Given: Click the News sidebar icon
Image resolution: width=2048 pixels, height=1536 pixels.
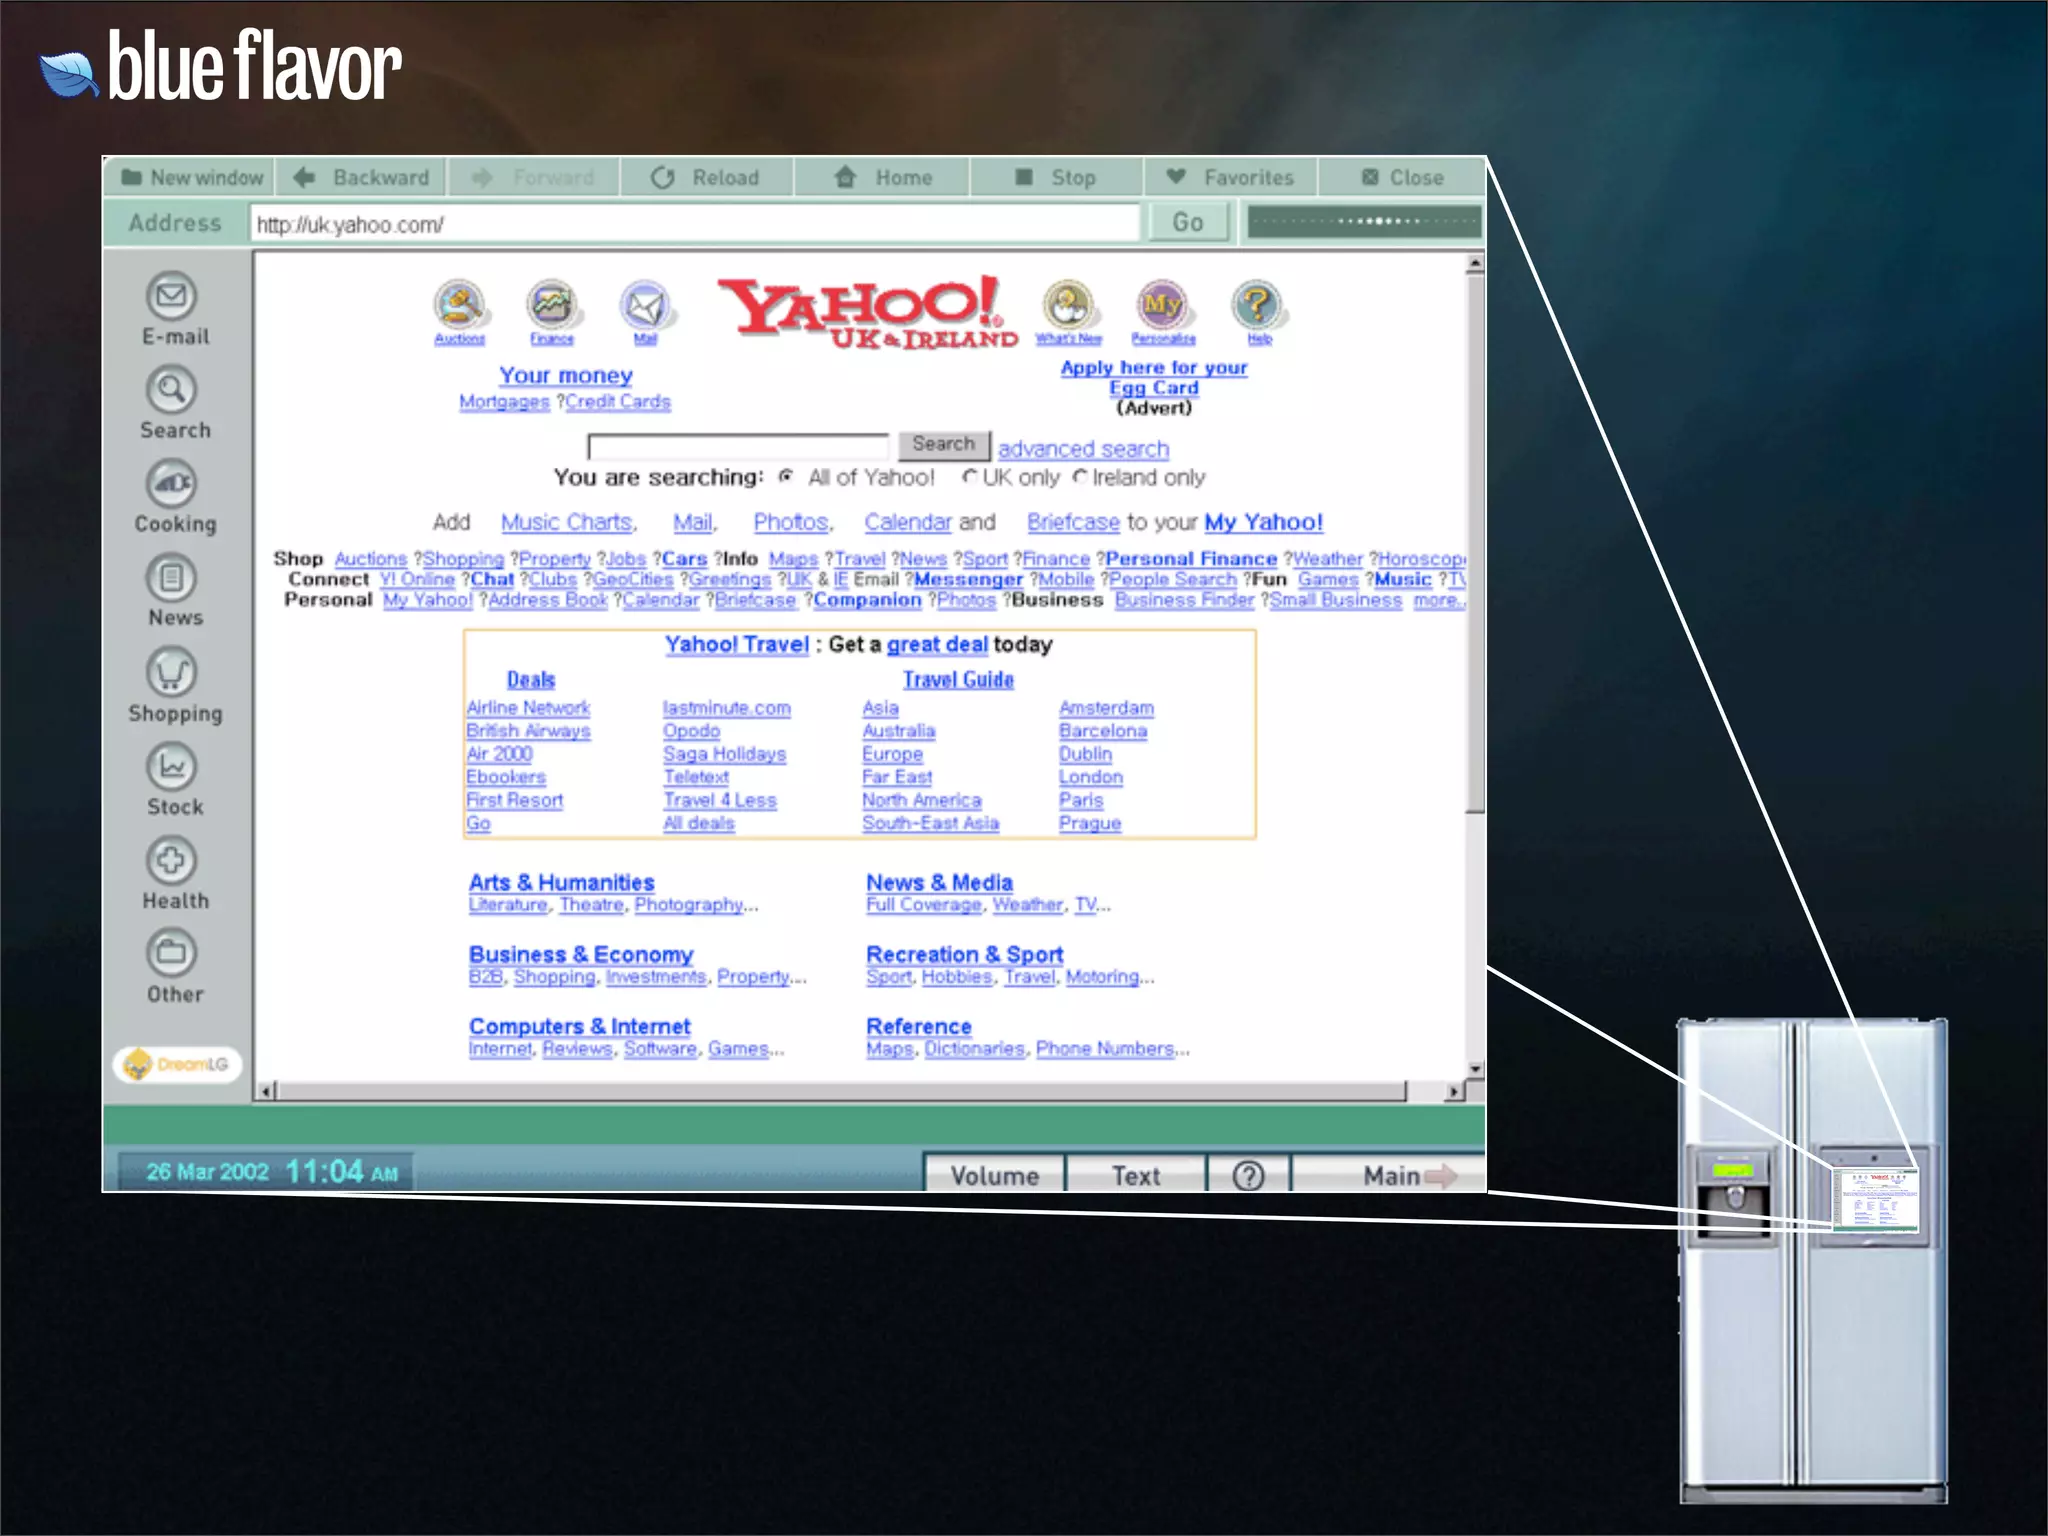Looking at the screenshot, I should (x=172, y=578).
